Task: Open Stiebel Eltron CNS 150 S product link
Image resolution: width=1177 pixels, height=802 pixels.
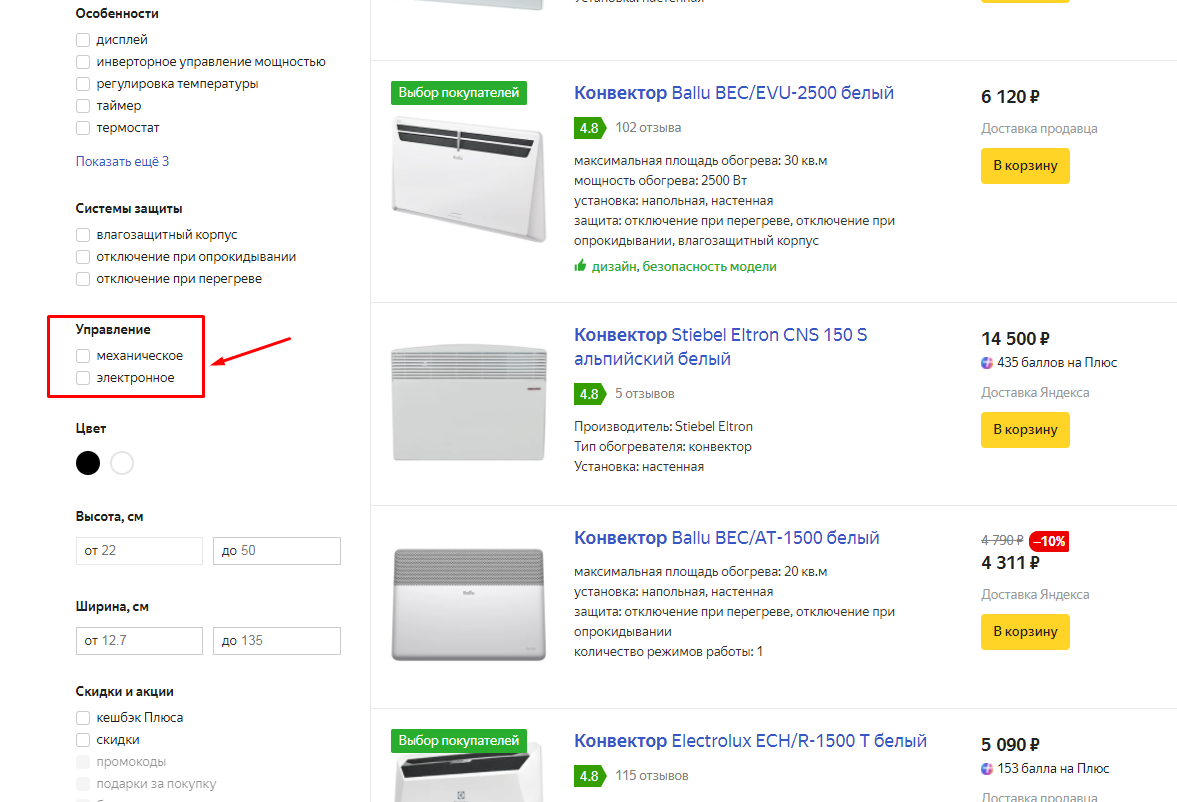Action: 721,347
